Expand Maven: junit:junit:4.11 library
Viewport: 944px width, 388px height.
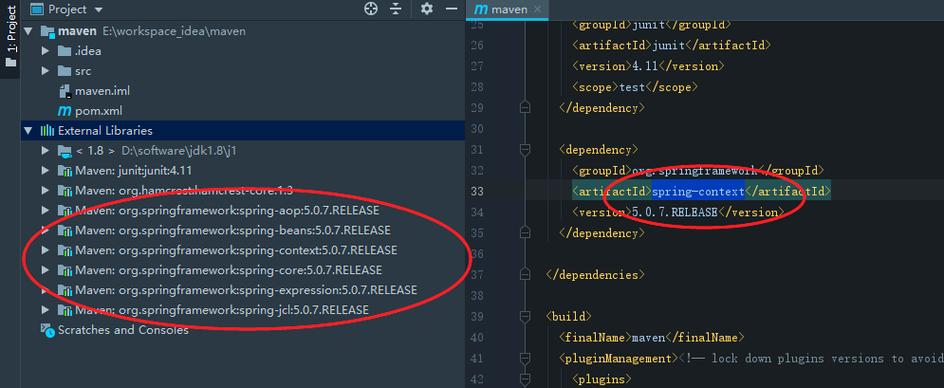point(45,171)
